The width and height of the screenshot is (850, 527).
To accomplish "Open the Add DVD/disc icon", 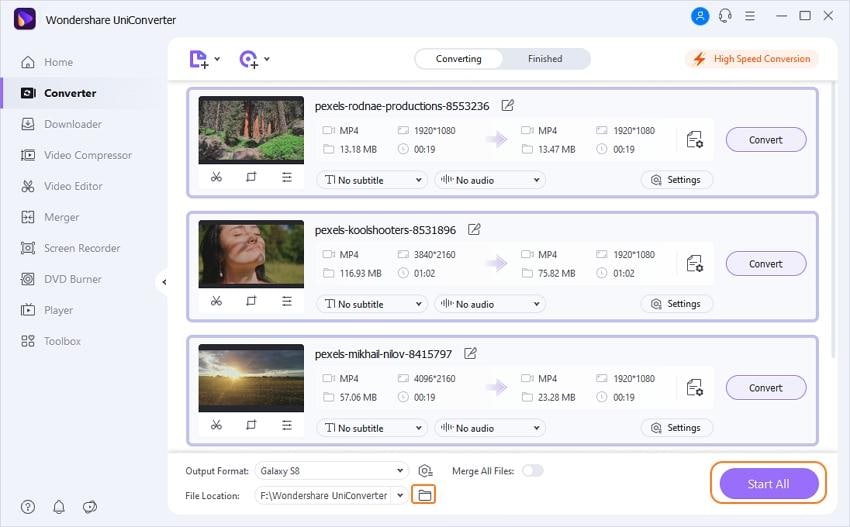I will [x=248, y=59].
